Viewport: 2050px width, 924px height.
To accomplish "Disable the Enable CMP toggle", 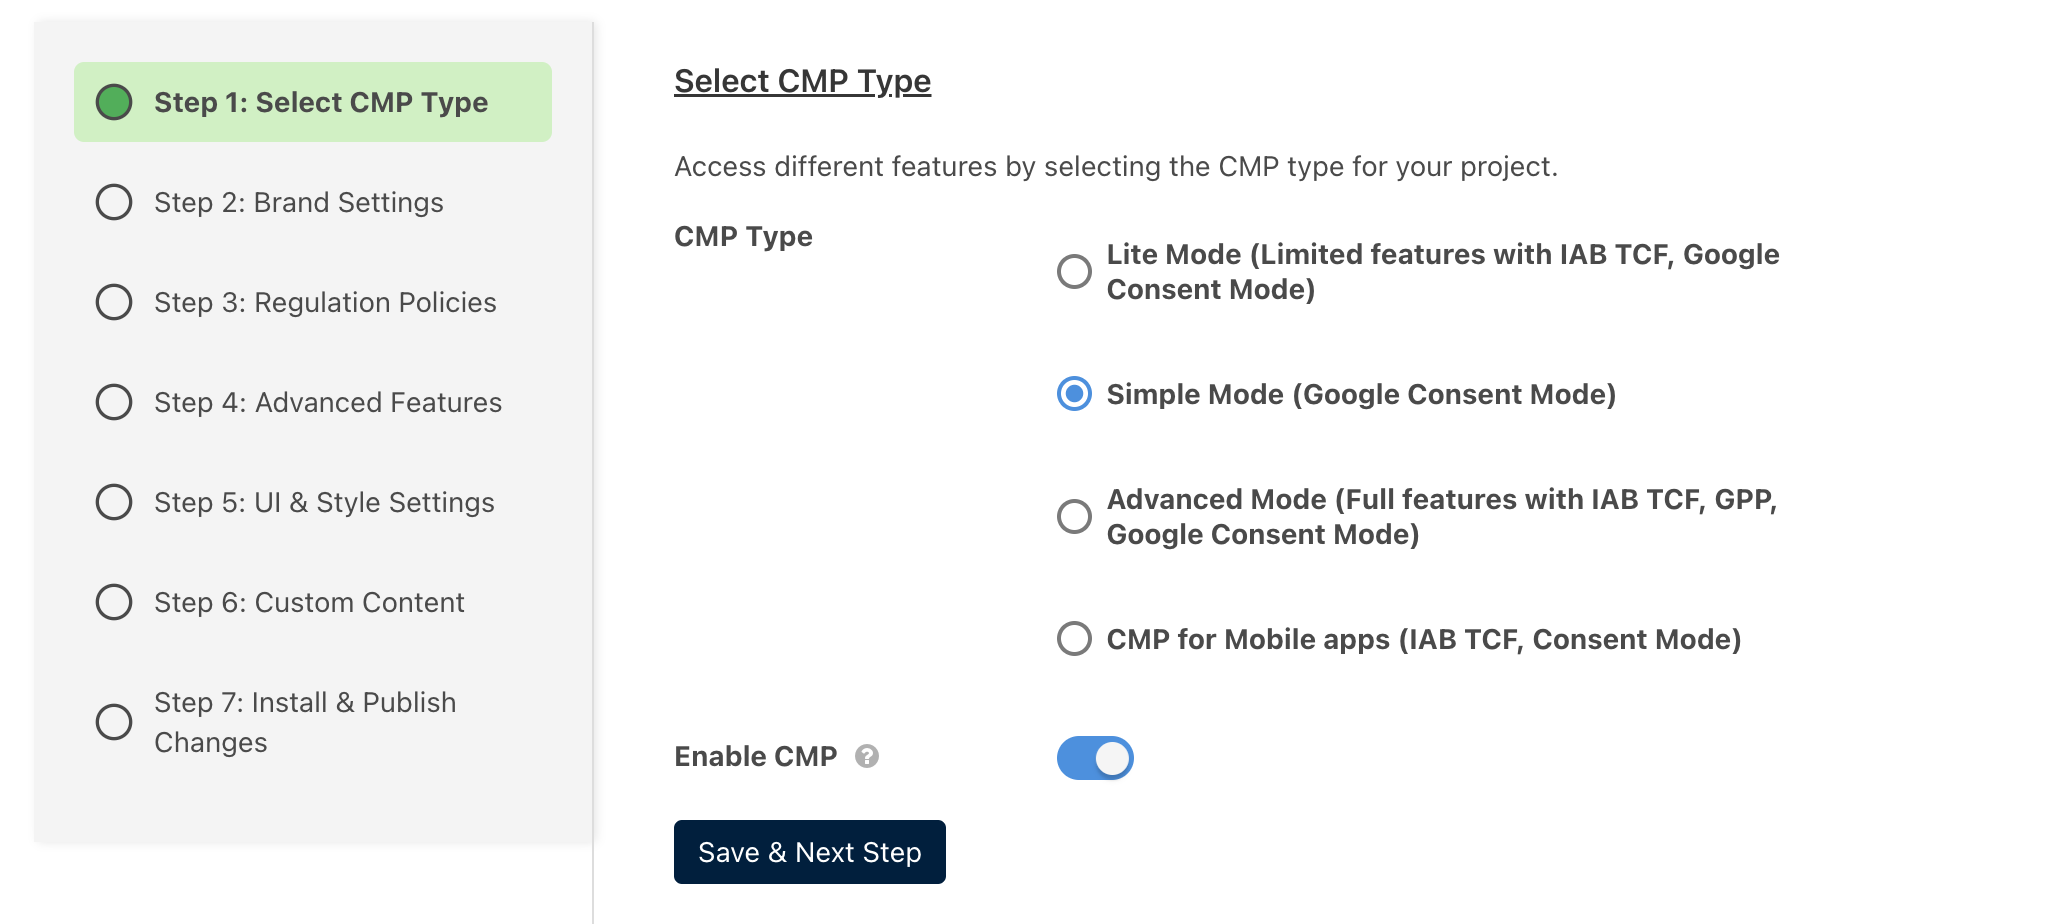I will click(1096, 757).
